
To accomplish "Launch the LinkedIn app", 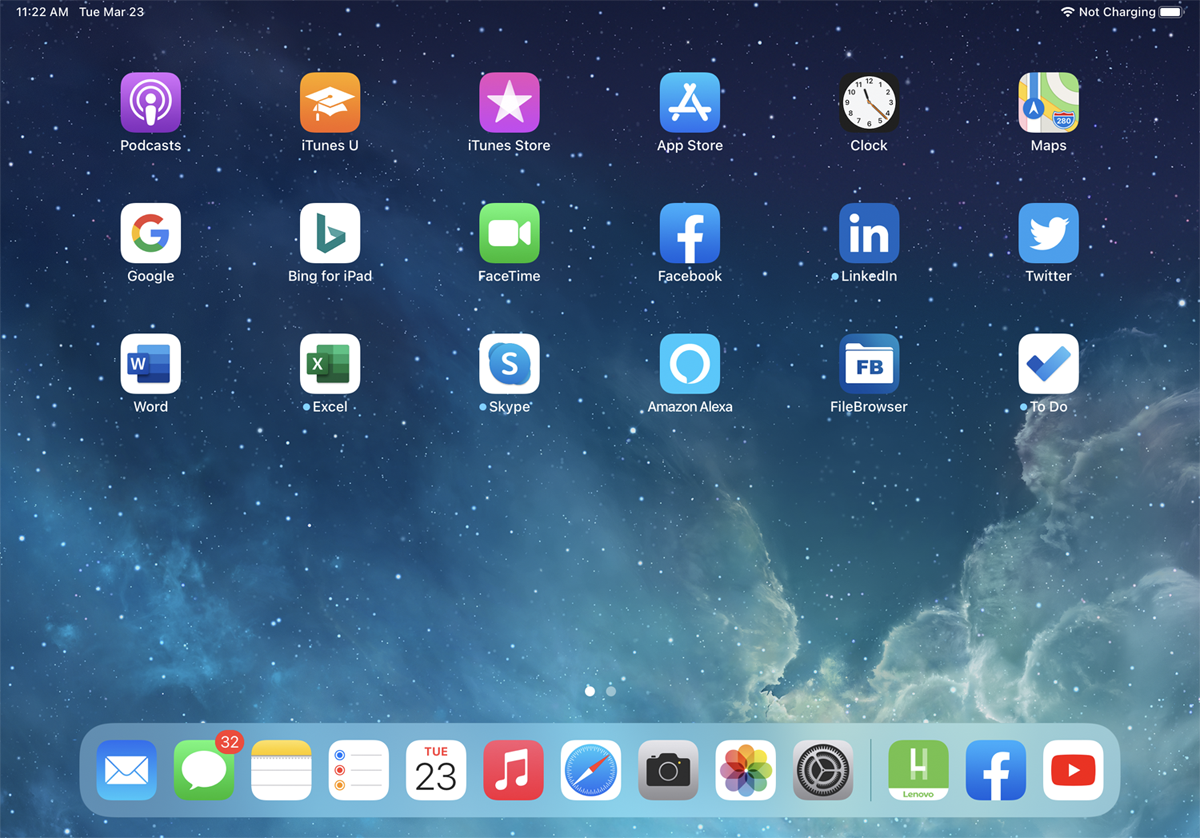I will pyautogui.click(x=869, y=233).
